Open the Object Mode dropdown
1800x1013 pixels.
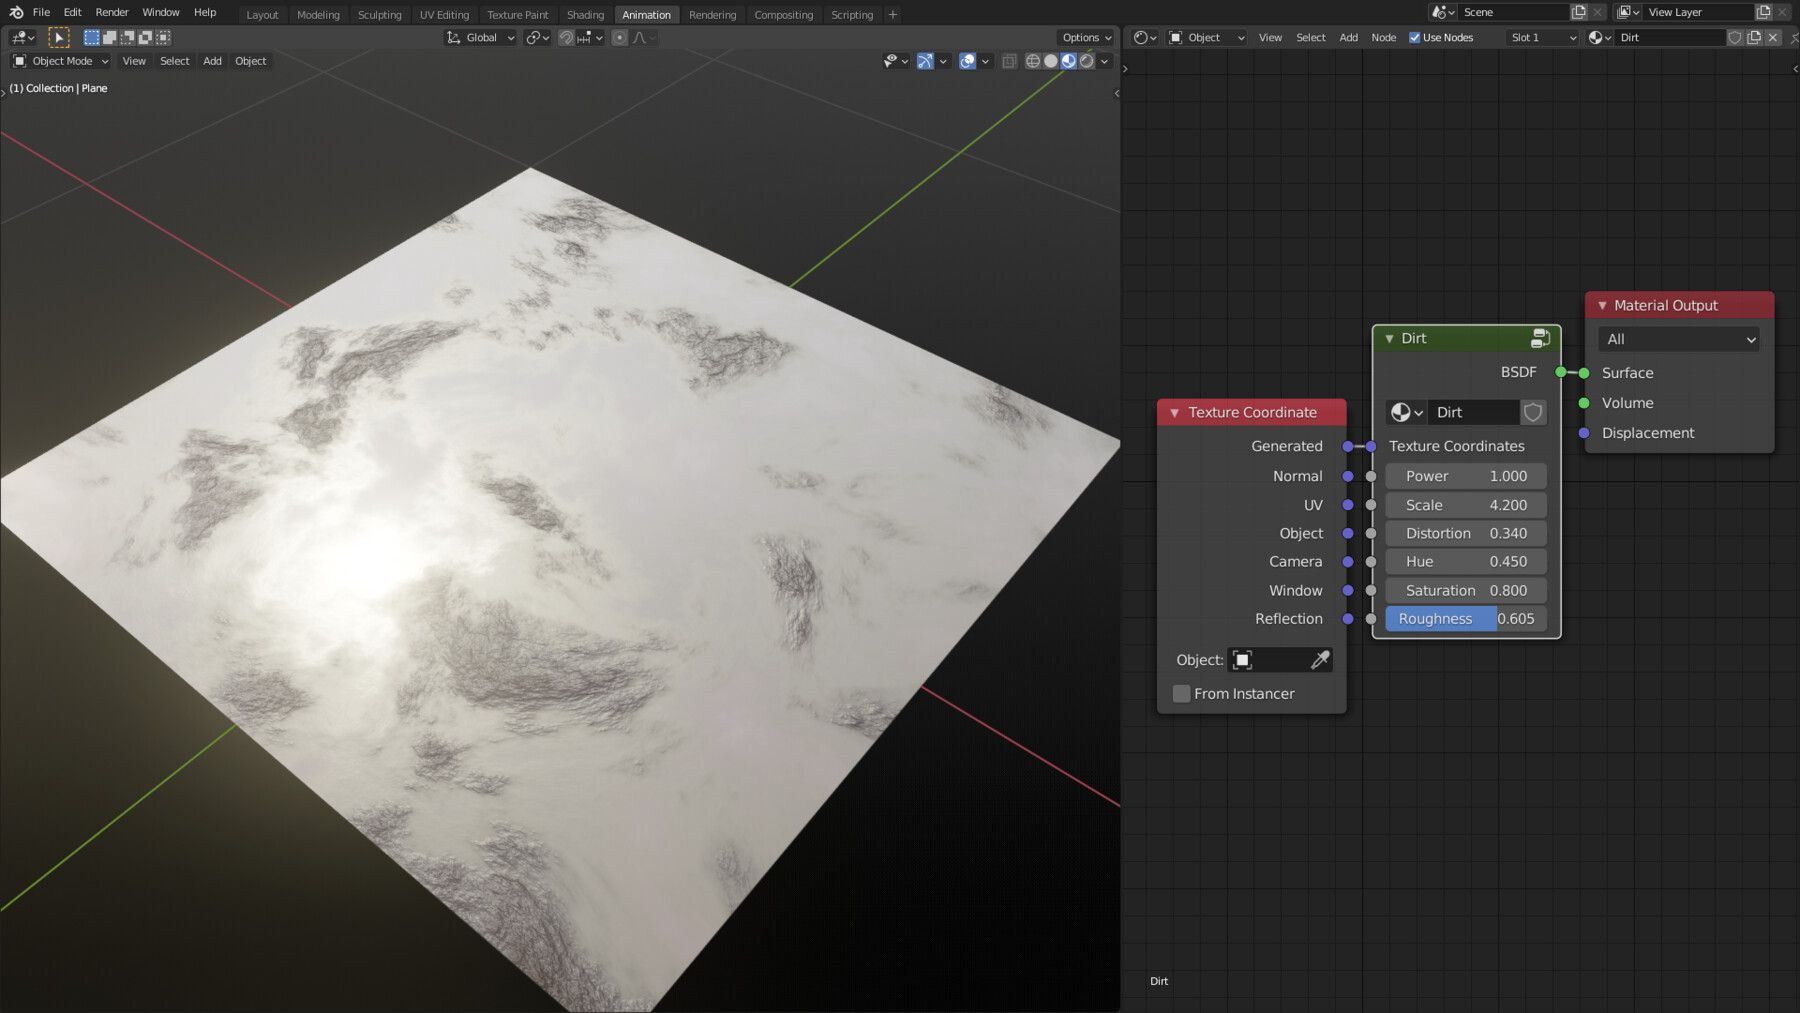(x=62, y=61)
